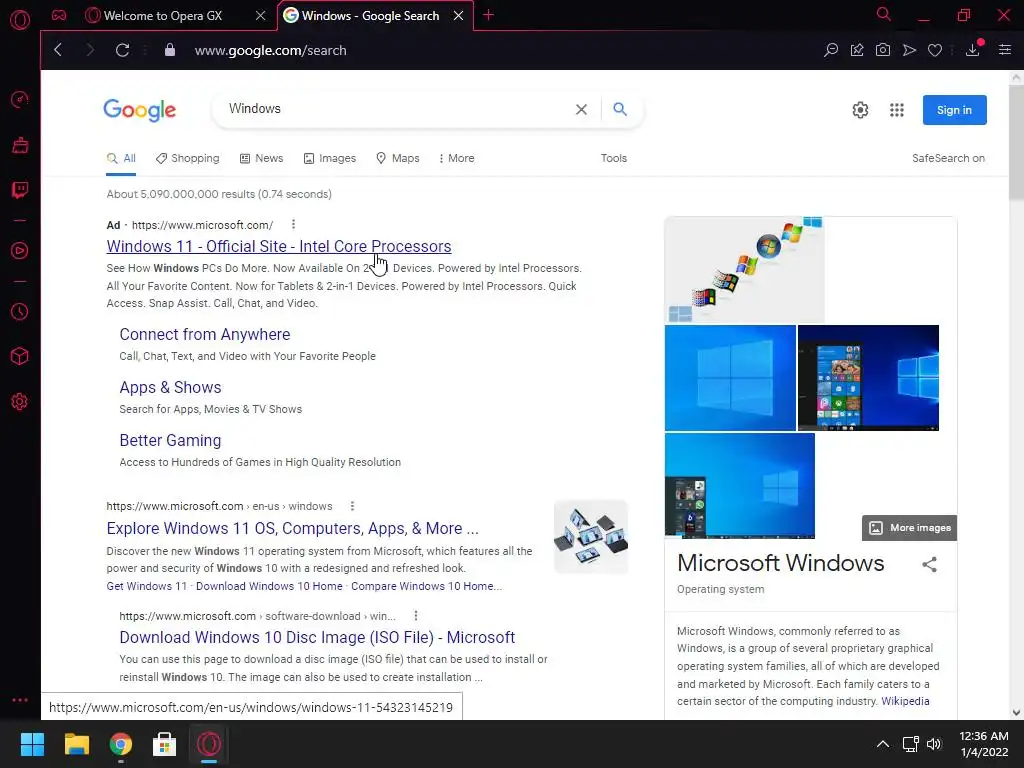Viewport: 1024px width, 768px height.
Task: Click the More images button
Action: [910, 528]
